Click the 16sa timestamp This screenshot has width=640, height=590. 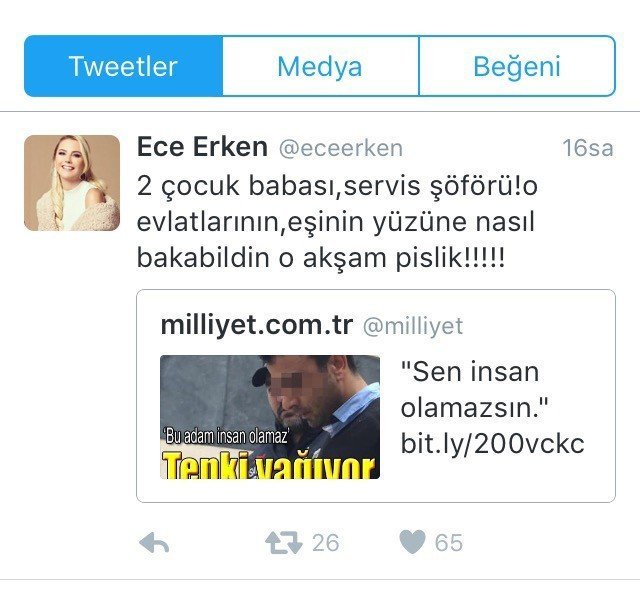[x=588, y=148]
